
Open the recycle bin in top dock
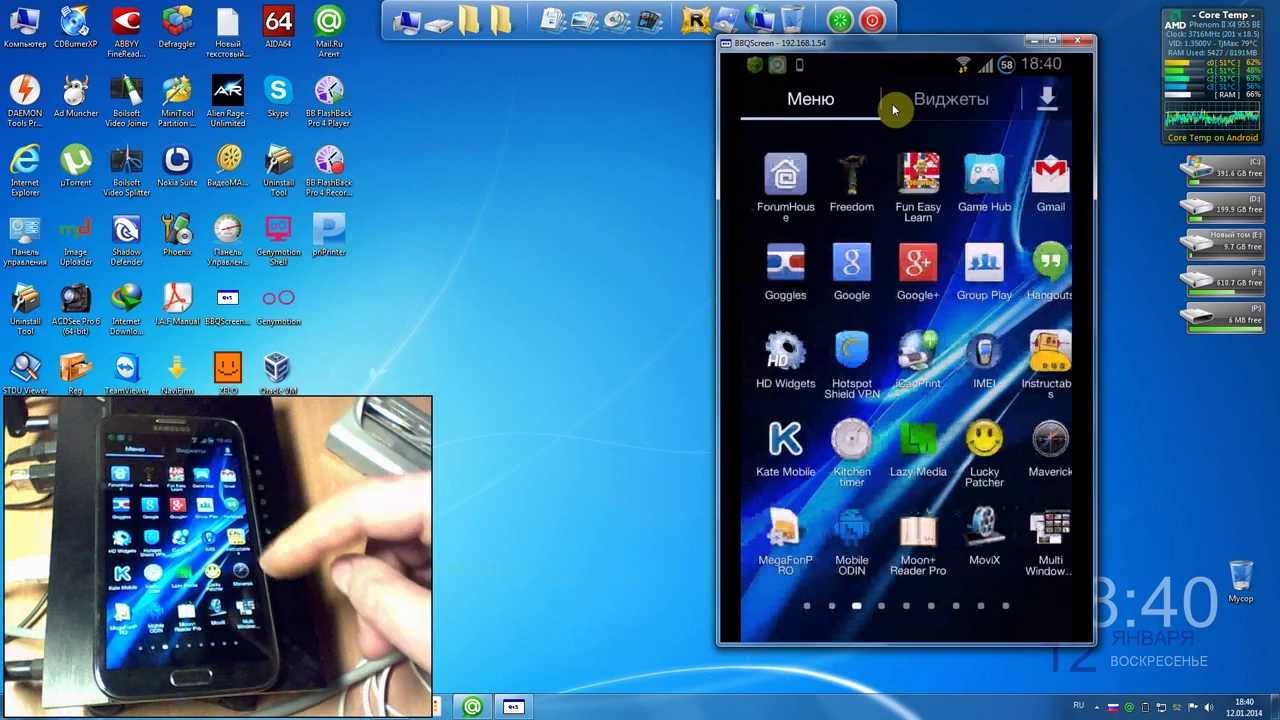click(791, 19)
